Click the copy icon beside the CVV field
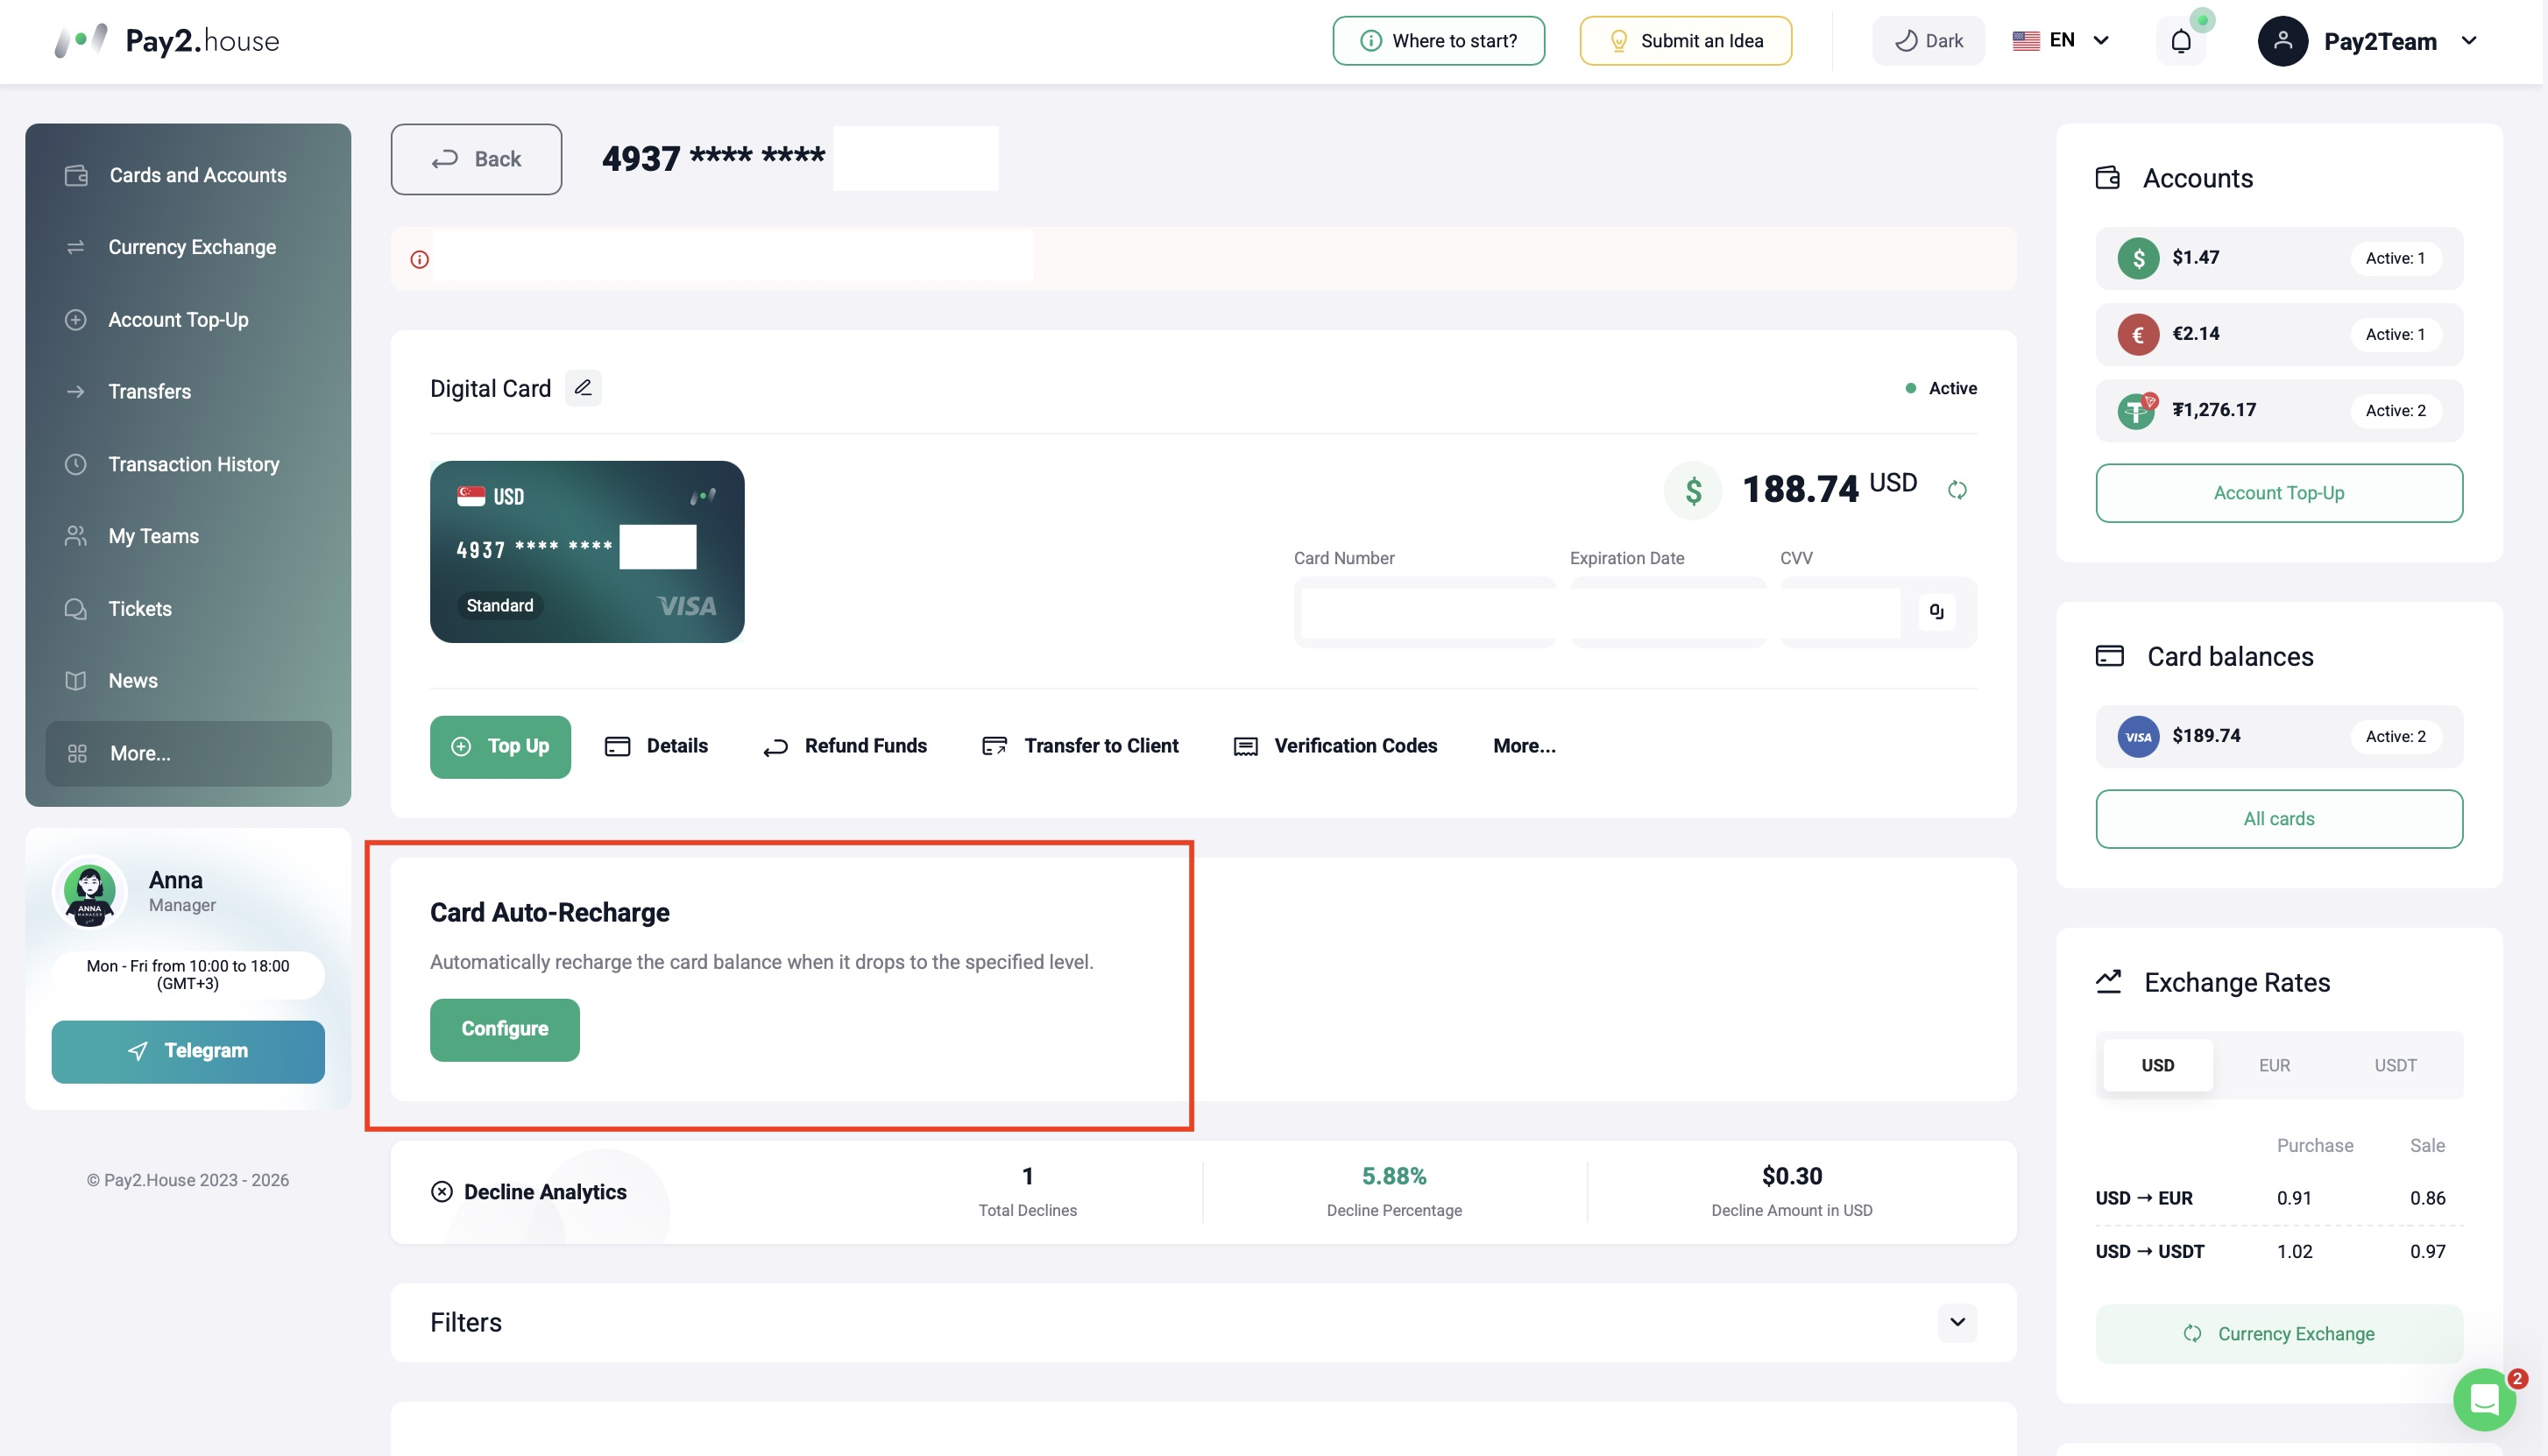The height and width of the screenshot is (1456, 2548). 1936,612
